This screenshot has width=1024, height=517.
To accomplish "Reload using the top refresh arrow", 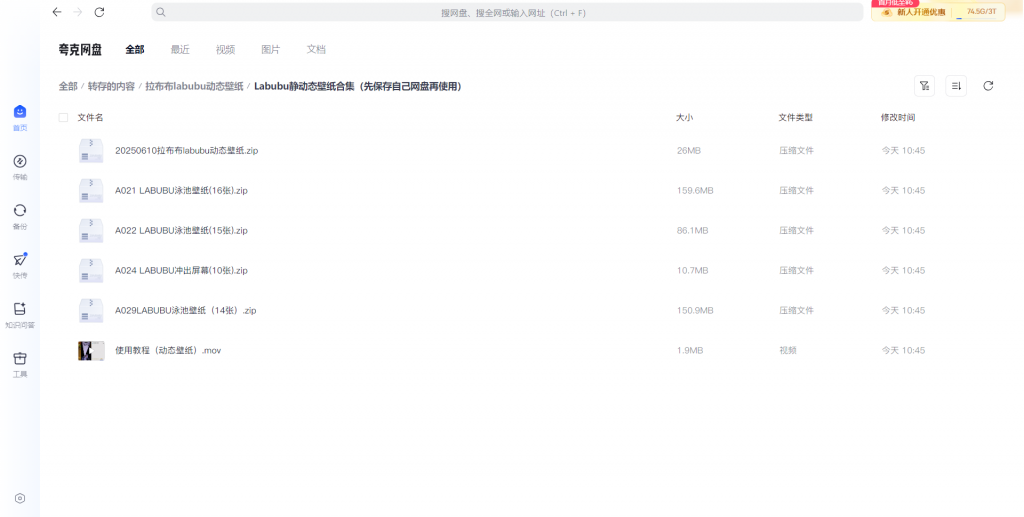I will (99, 12).
